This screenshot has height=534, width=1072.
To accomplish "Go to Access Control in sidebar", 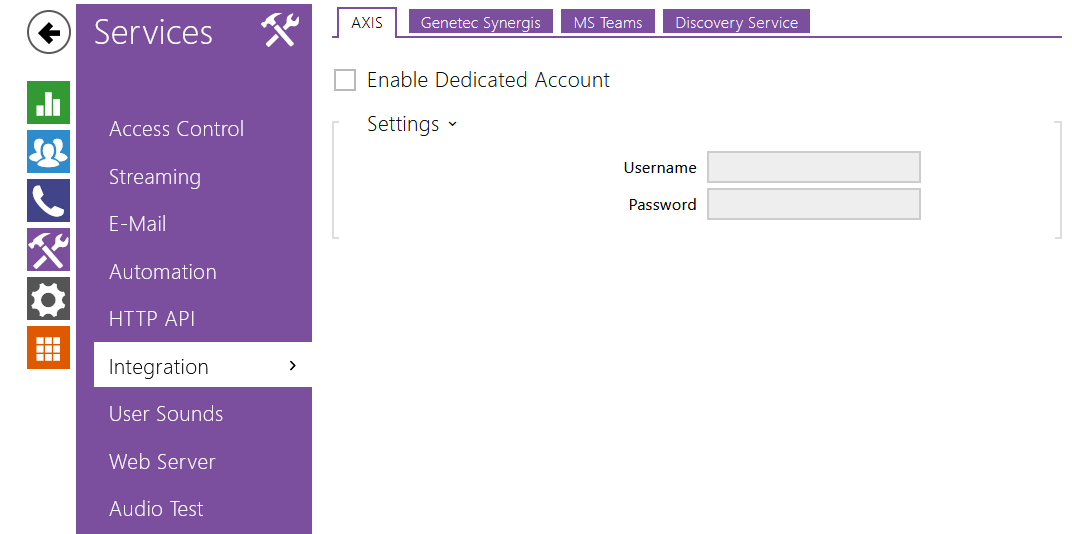I will pyautogui.click(x=176, y=129).
